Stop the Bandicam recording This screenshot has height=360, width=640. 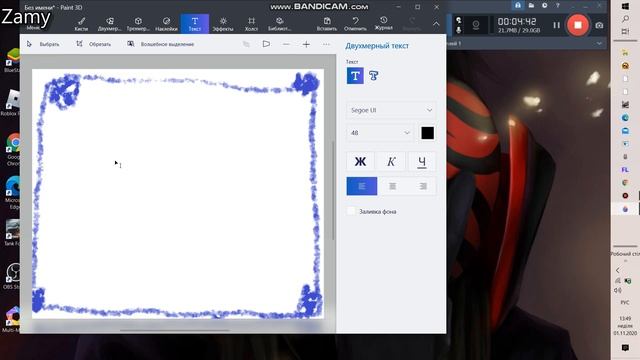(578, 25)
